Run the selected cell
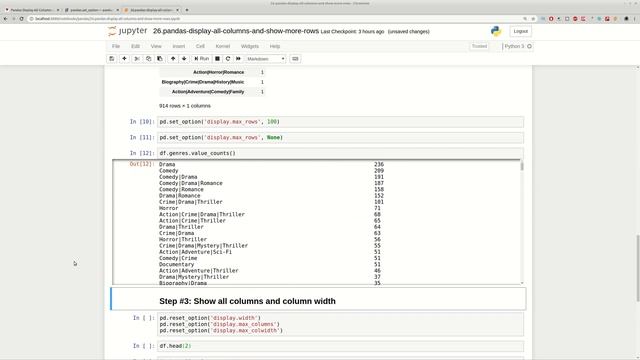Image resolution: width=640 pixels, height=360 pixels. [202, 59]
